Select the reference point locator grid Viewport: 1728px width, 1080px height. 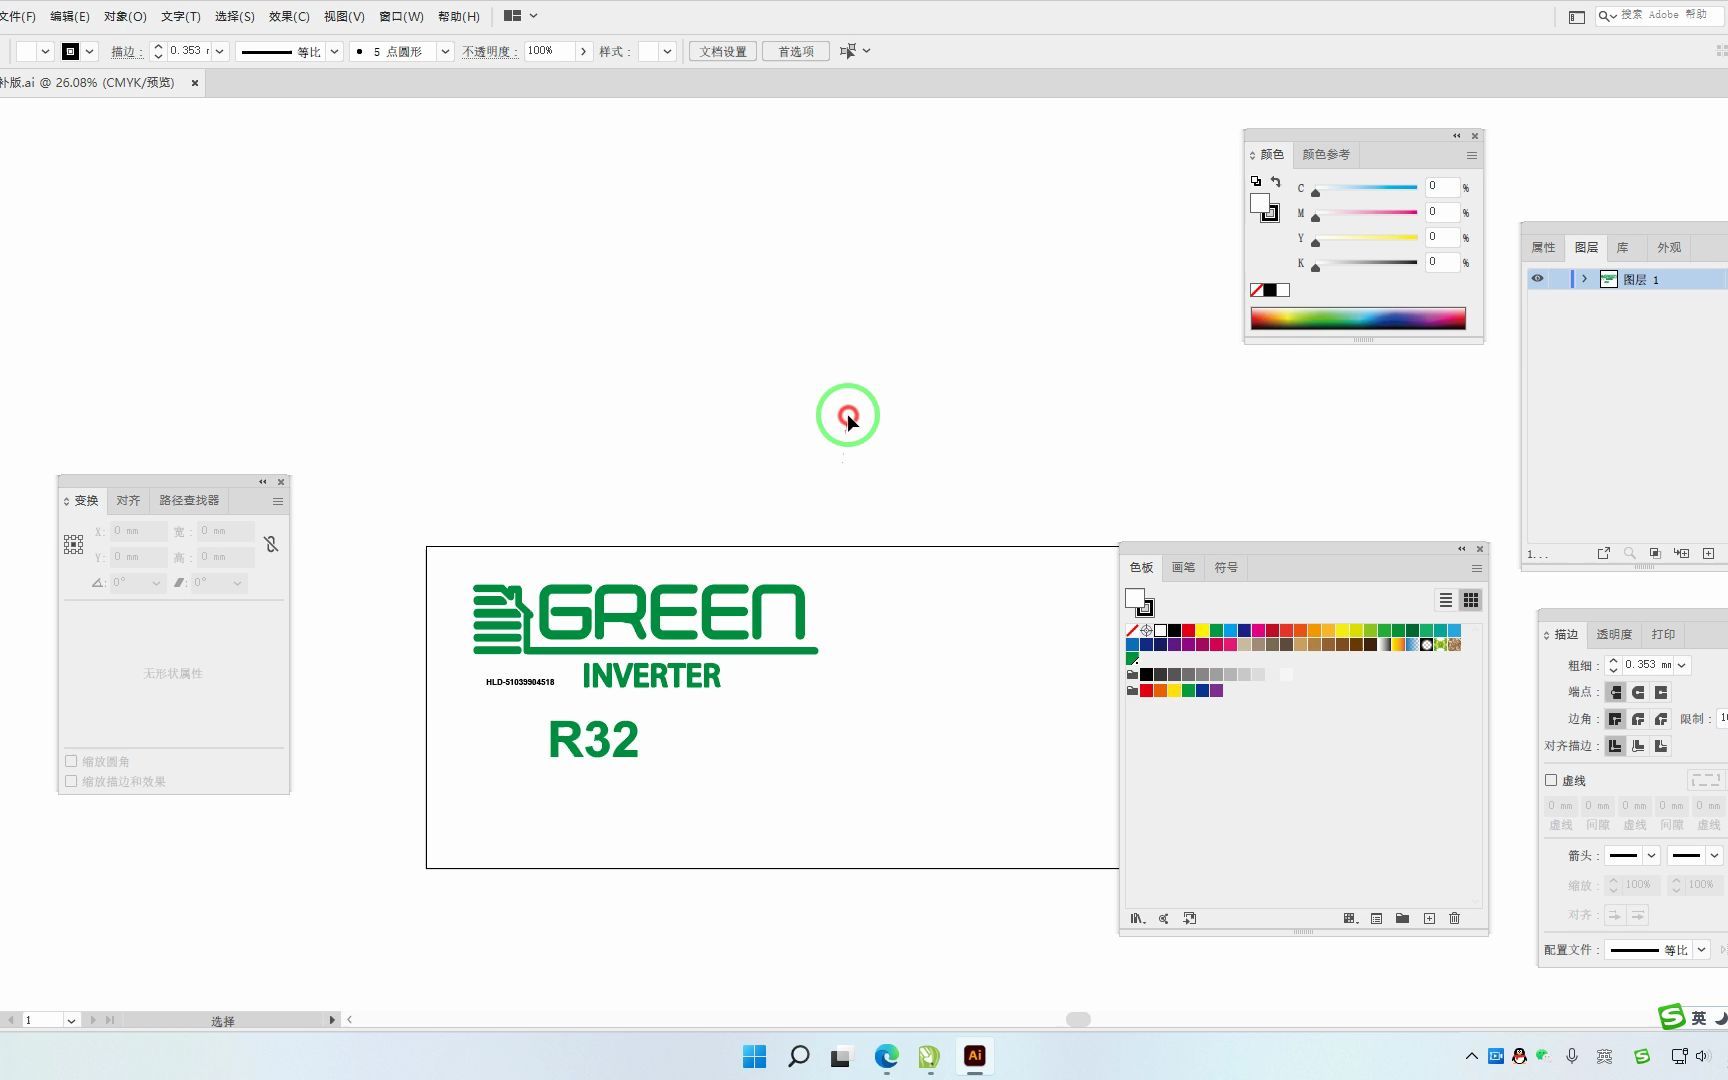[x=73, y=544]
